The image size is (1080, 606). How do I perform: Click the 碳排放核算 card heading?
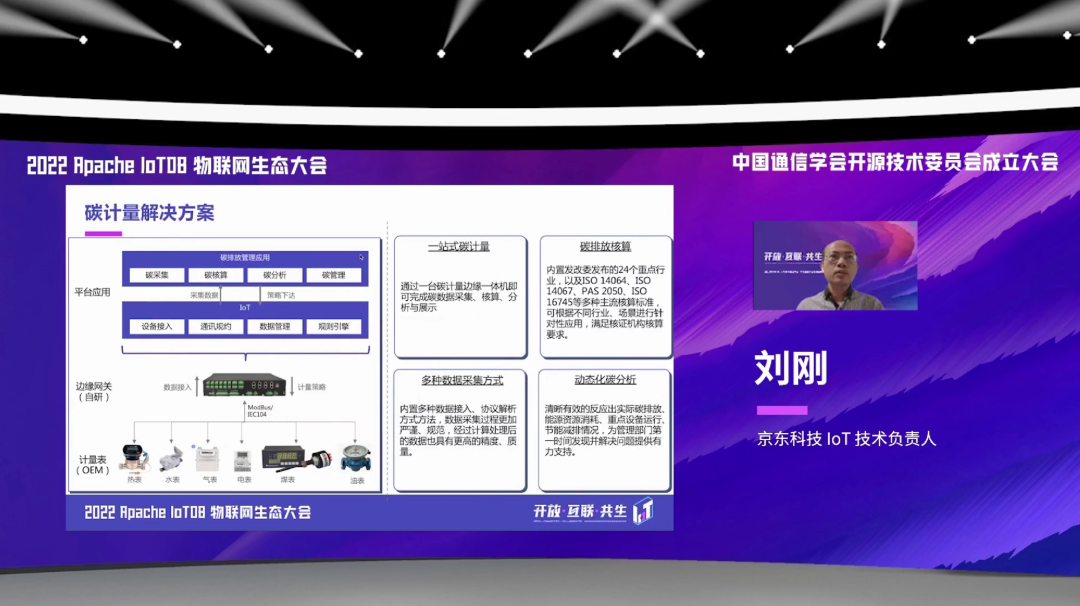click(605, 247)
